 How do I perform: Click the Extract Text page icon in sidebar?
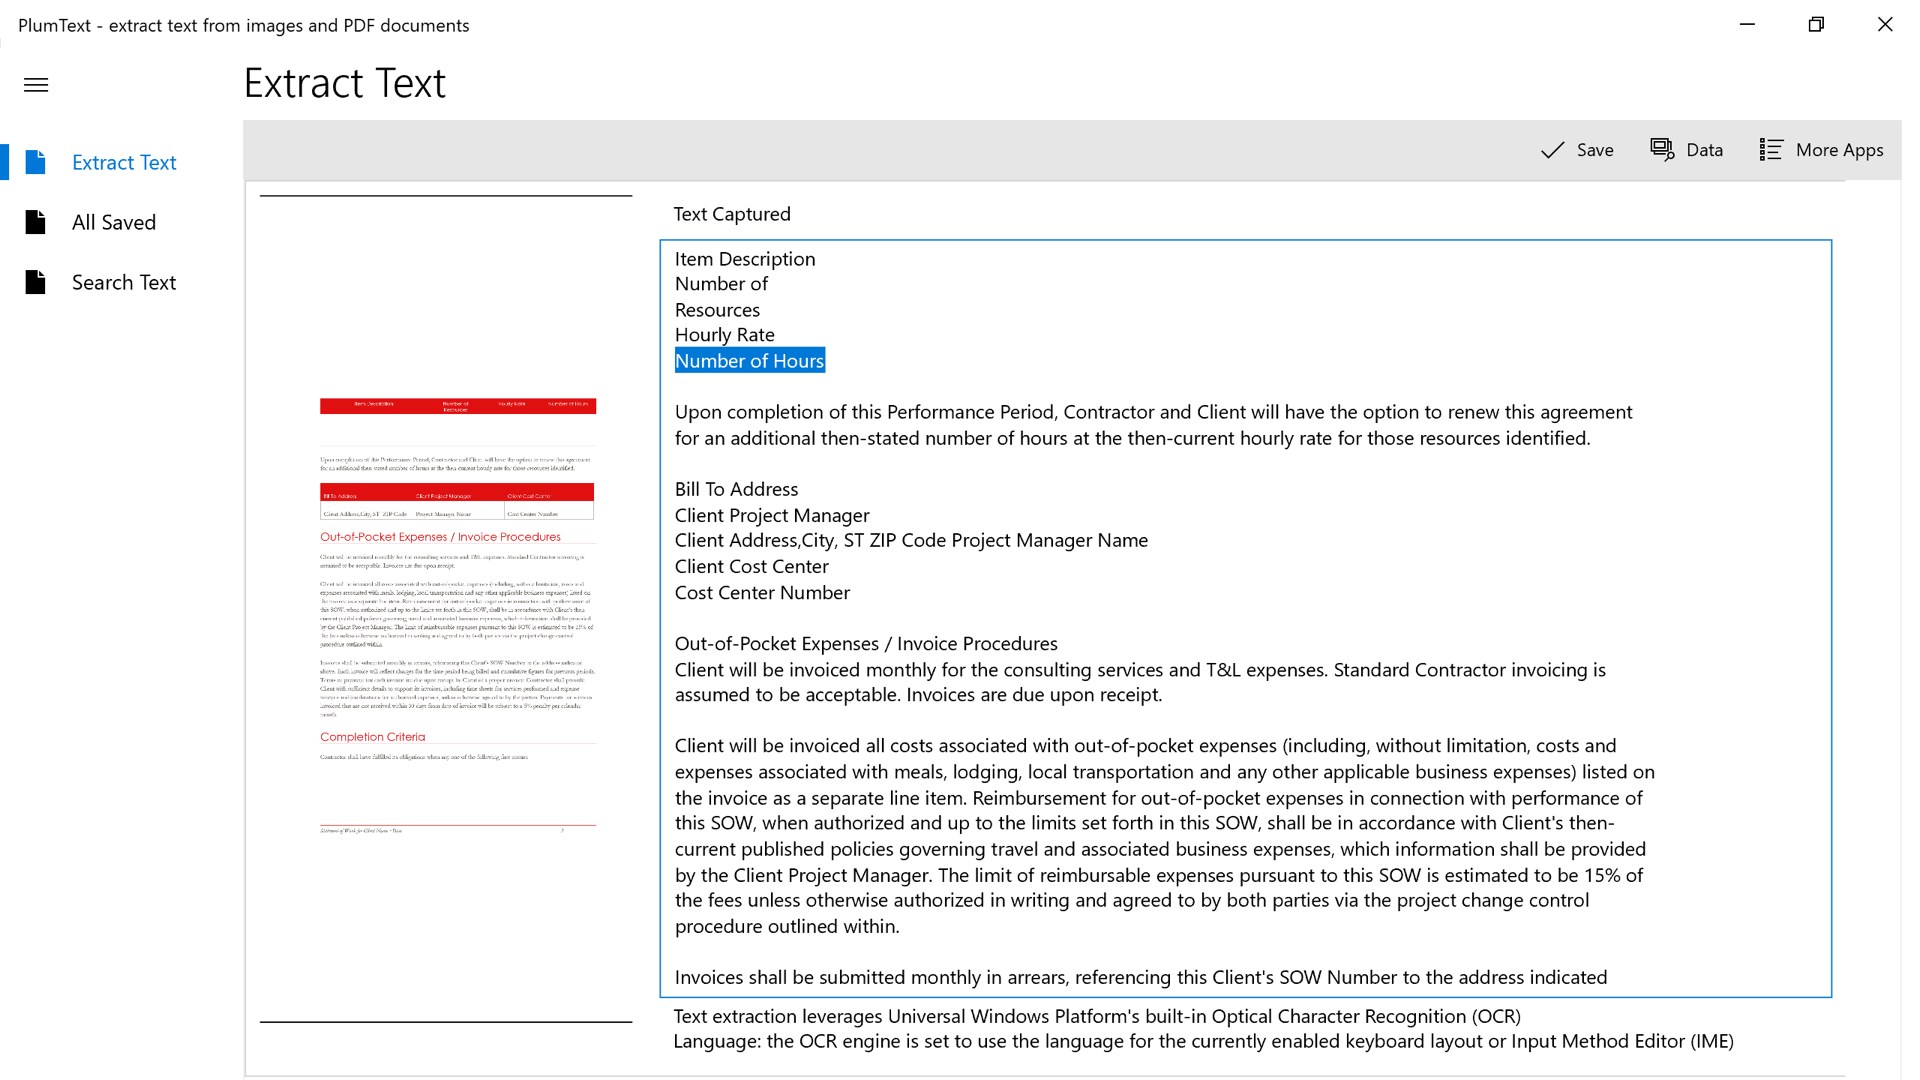tap(36, 162)
